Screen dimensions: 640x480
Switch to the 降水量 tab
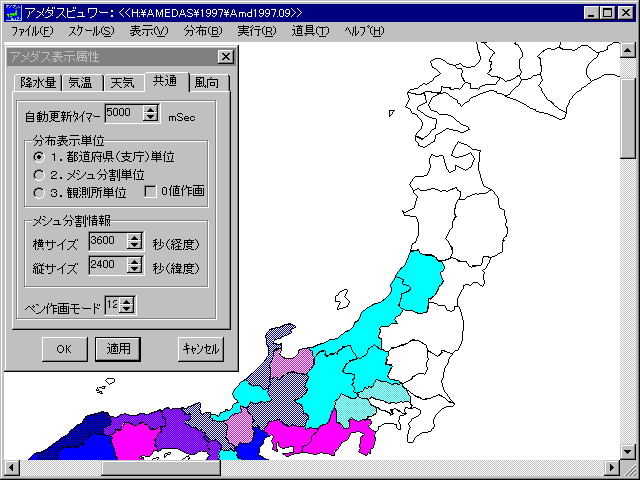click(38, 83)
